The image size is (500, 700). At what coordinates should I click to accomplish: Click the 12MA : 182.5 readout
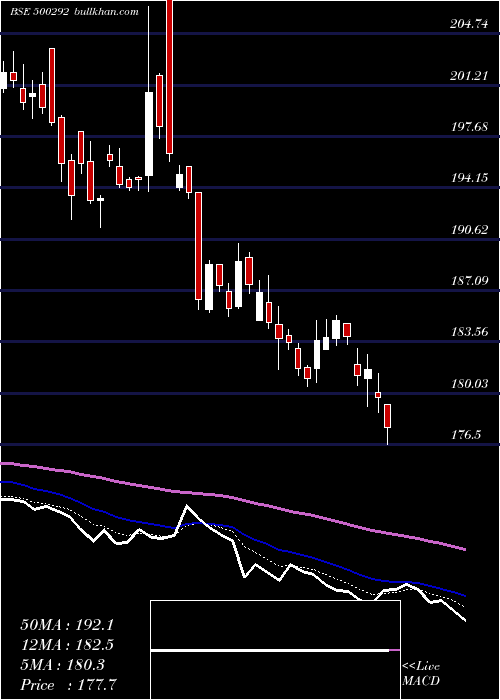coord(67,645)
